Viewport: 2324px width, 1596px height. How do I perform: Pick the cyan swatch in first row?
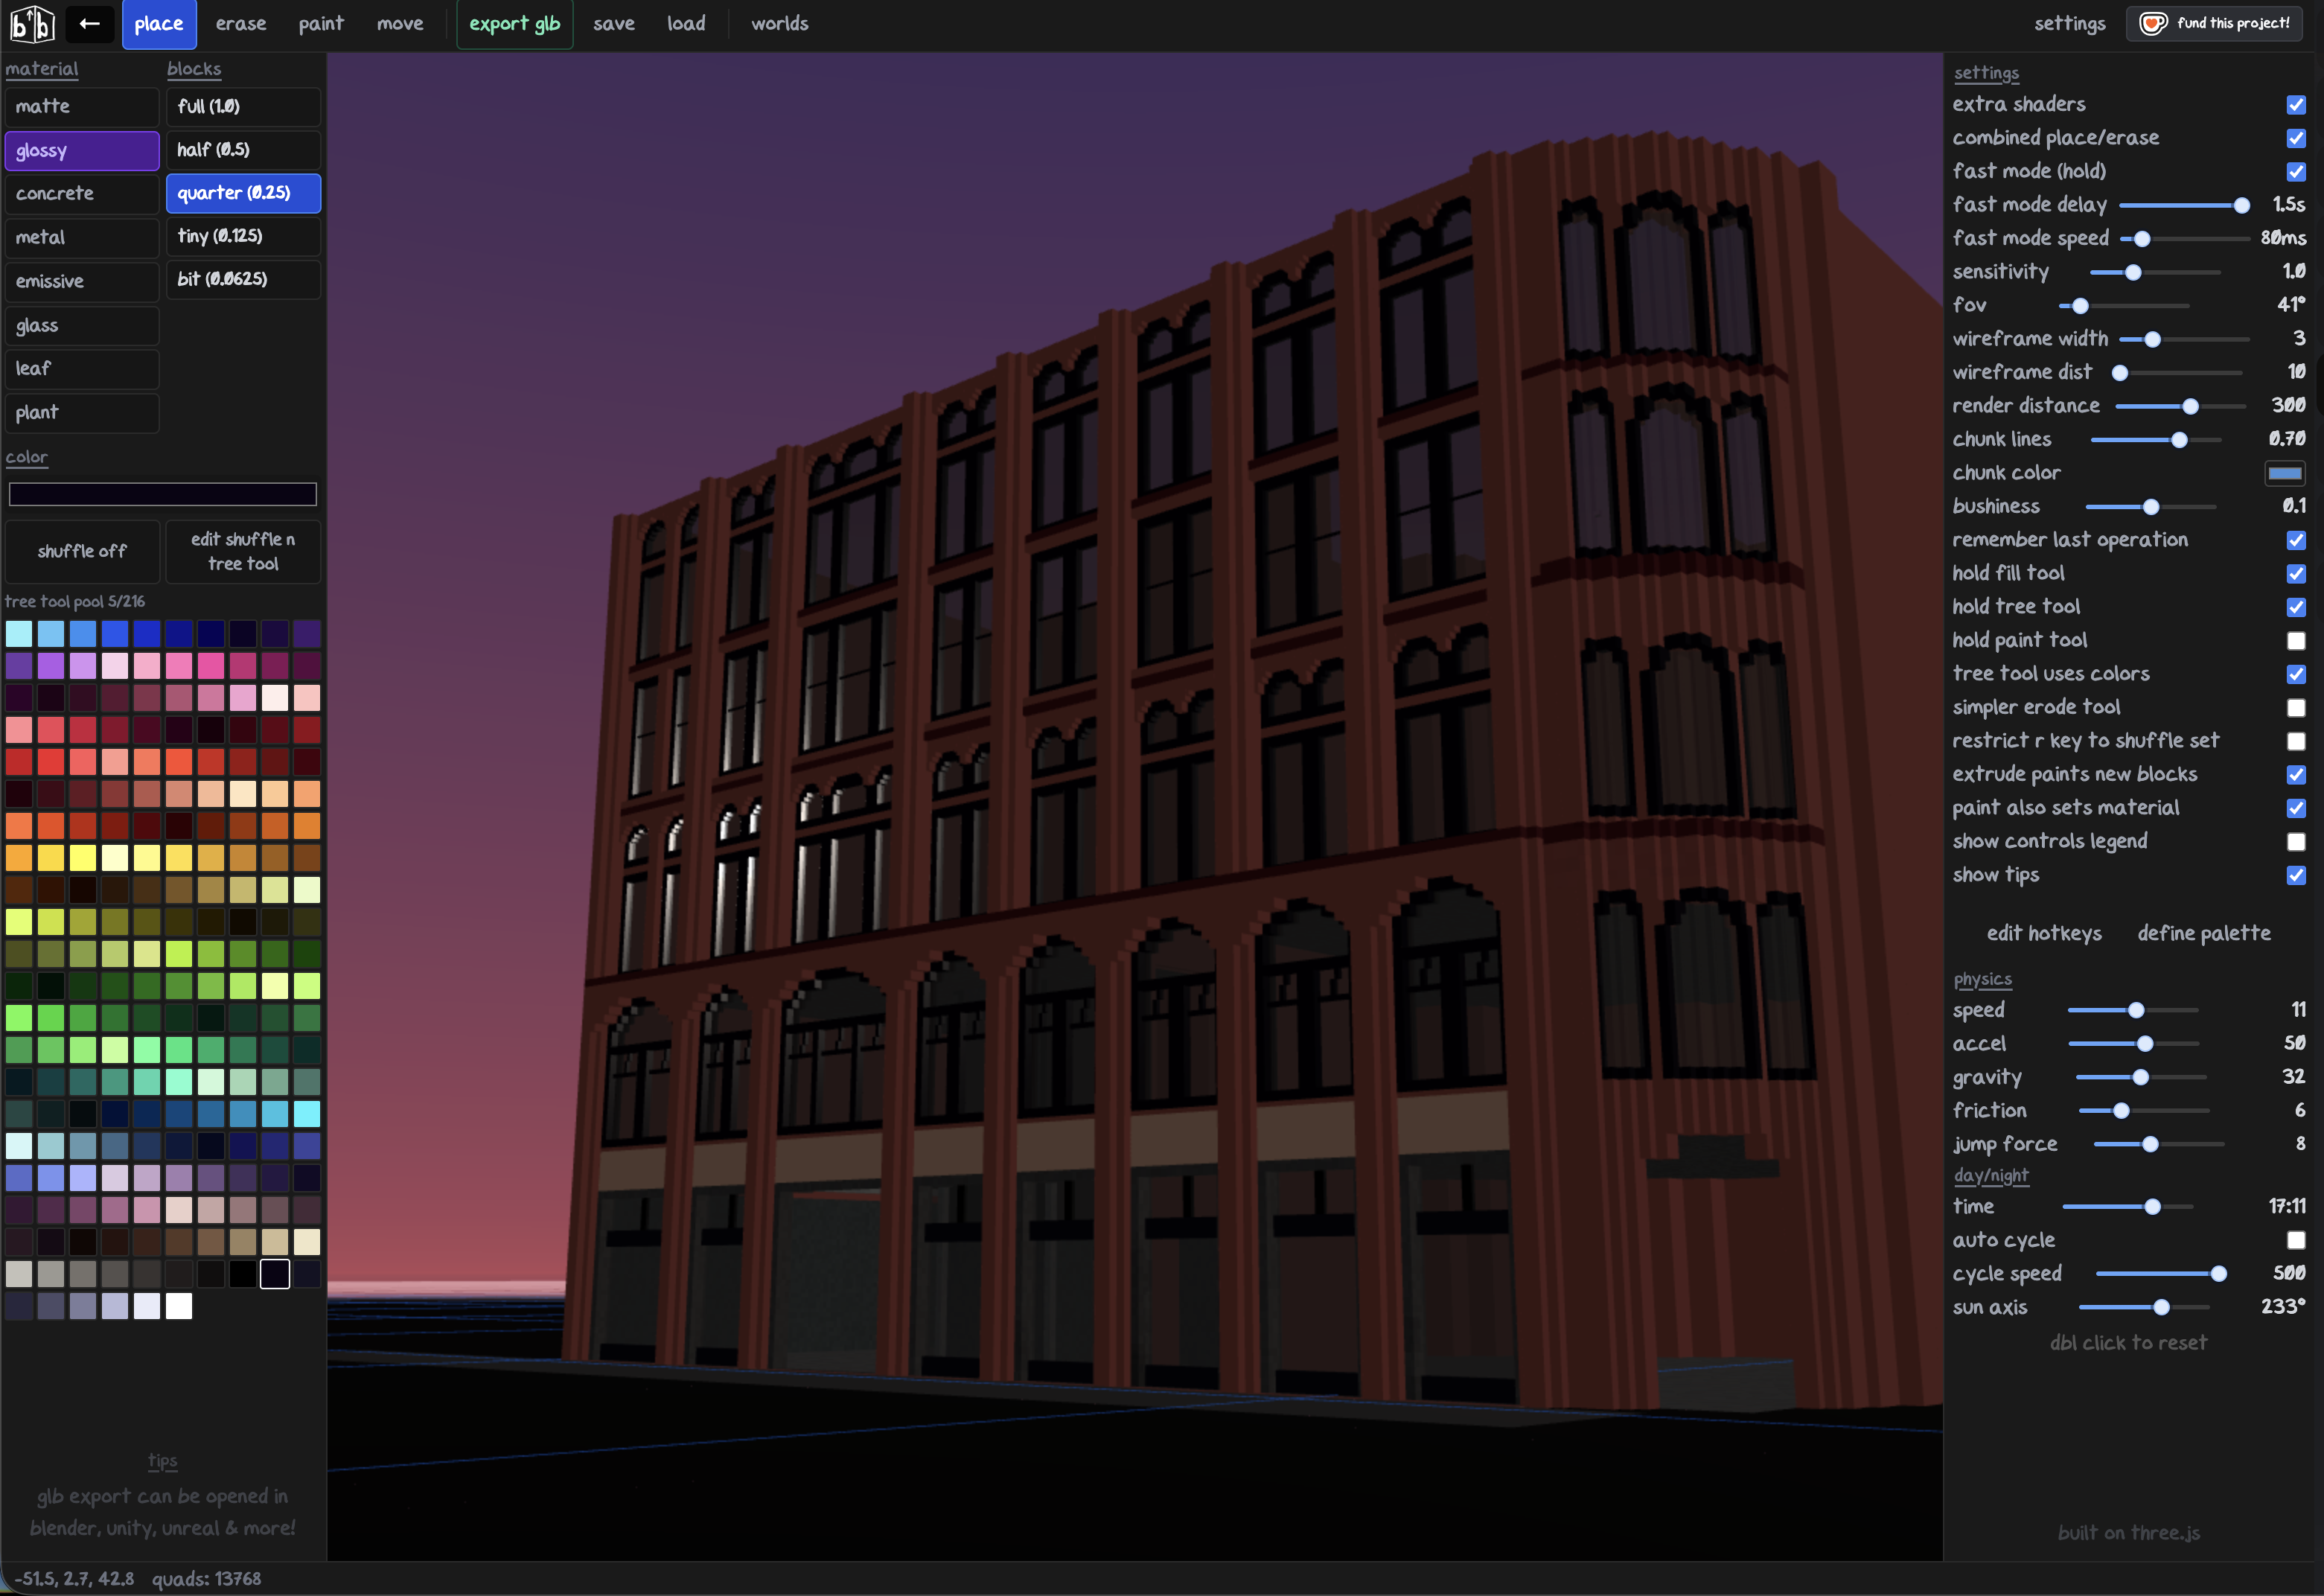19,633
